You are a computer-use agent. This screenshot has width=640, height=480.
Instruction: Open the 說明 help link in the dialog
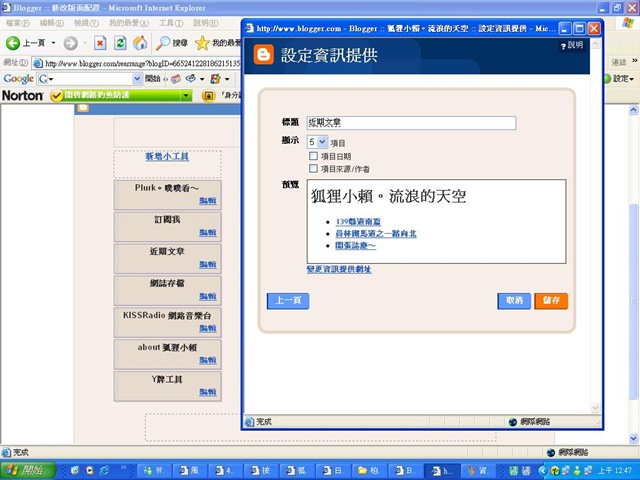[x=572, y=45]
